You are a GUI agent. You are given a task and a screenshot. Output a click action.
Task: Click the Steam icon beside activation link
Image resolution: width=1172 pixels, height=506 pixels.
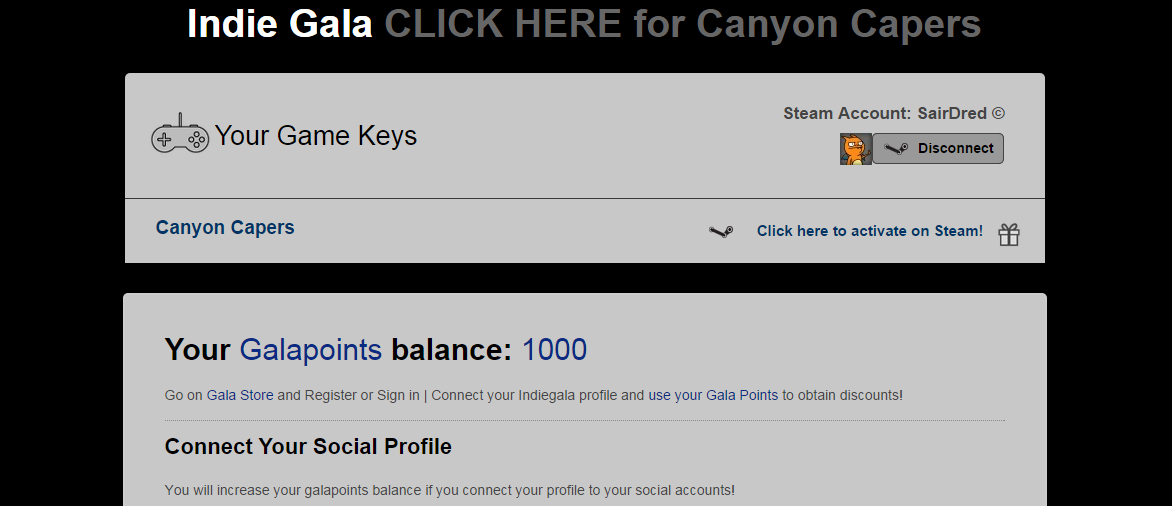pyautogui.click(x=720, y=231)
